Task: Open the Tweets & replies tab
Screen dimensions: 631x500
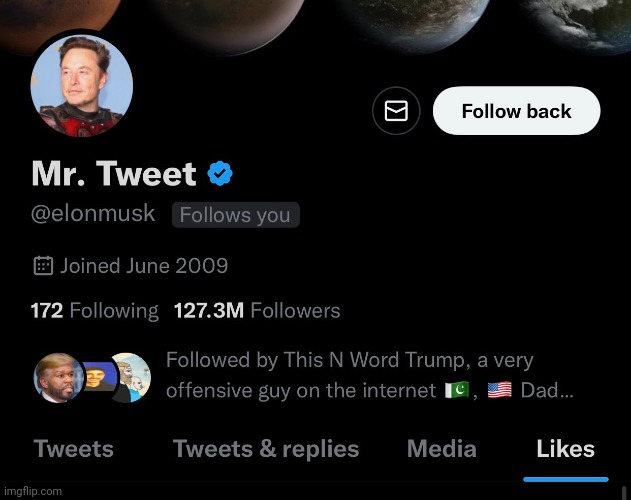Action: [266, 449]
